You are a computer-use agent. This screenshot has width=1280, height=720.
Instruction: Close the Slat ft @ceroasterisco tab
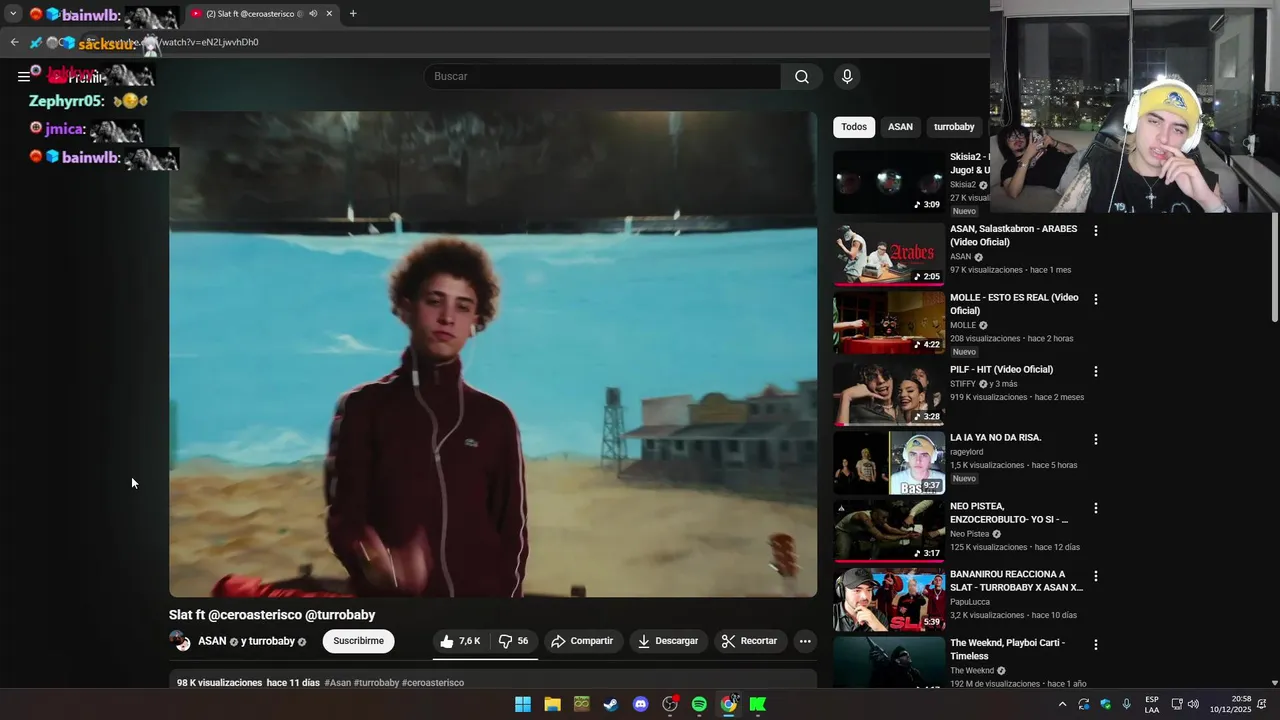click(x=329, y=14)
